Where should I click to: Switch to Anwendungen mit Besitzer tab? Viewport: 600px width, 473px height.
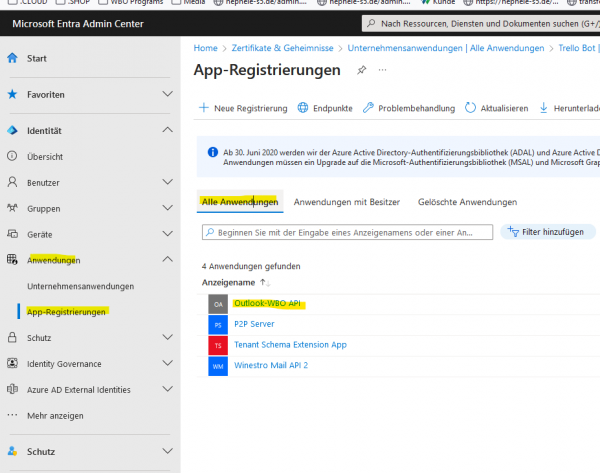(346, 202)
